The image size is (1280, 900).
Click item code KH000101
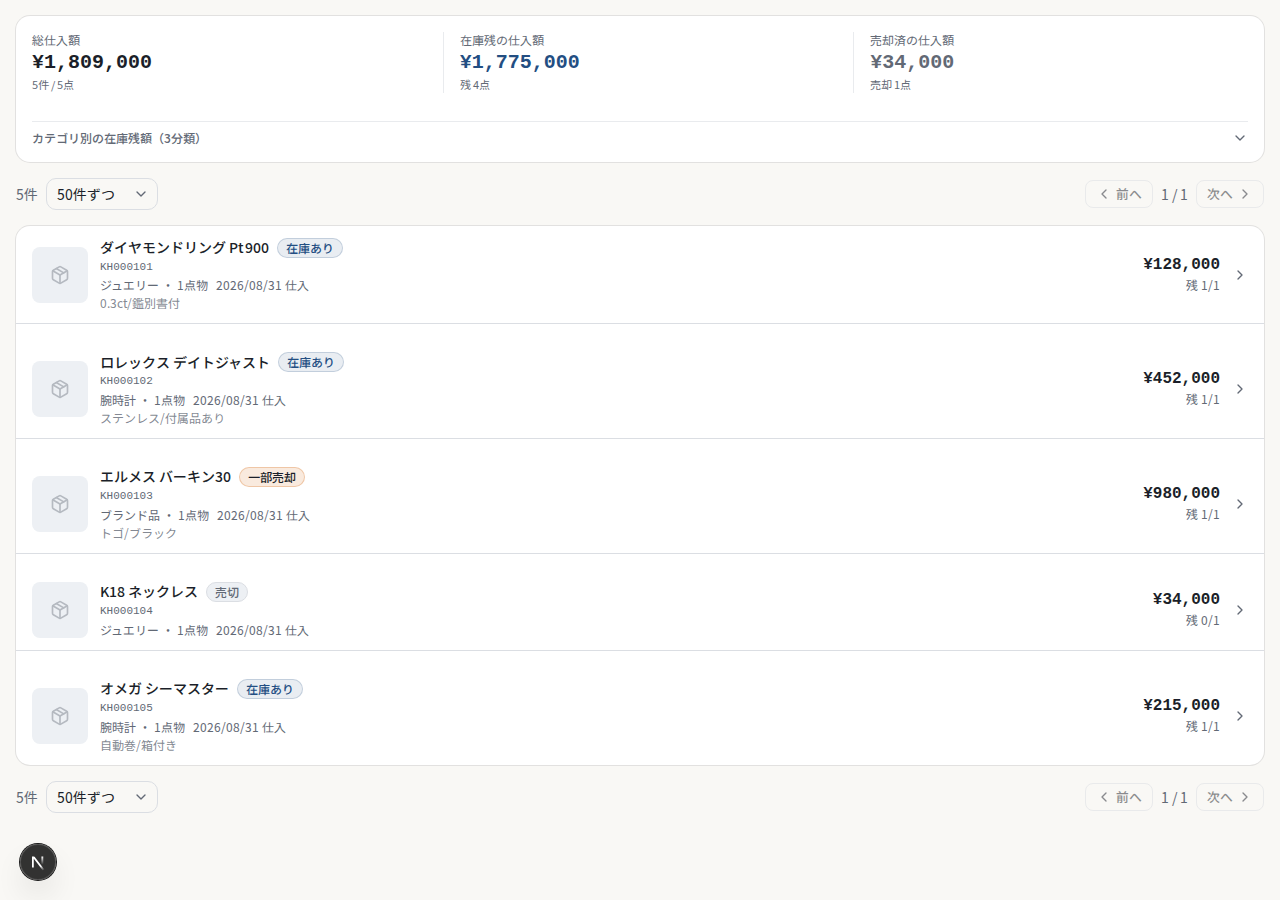pyautogui.click(x=127, y=267)
